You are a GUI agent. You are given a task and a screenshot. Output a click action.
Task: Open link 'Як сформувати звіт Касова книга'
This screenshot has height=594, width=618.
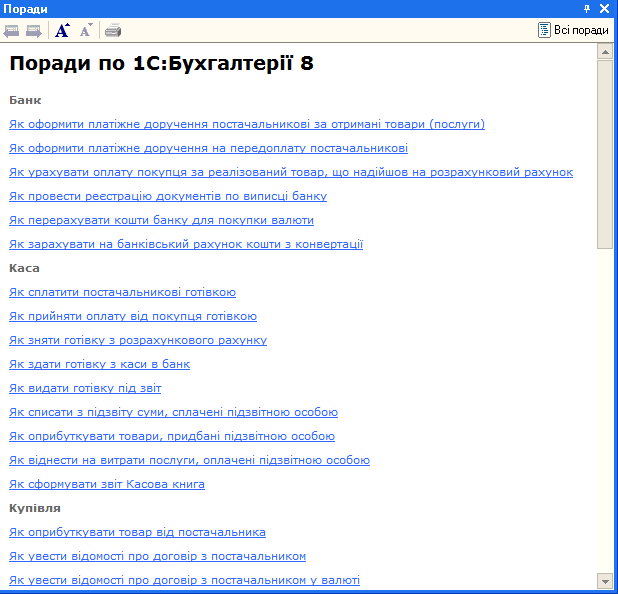pyautogui.click(x=107, y=484)
